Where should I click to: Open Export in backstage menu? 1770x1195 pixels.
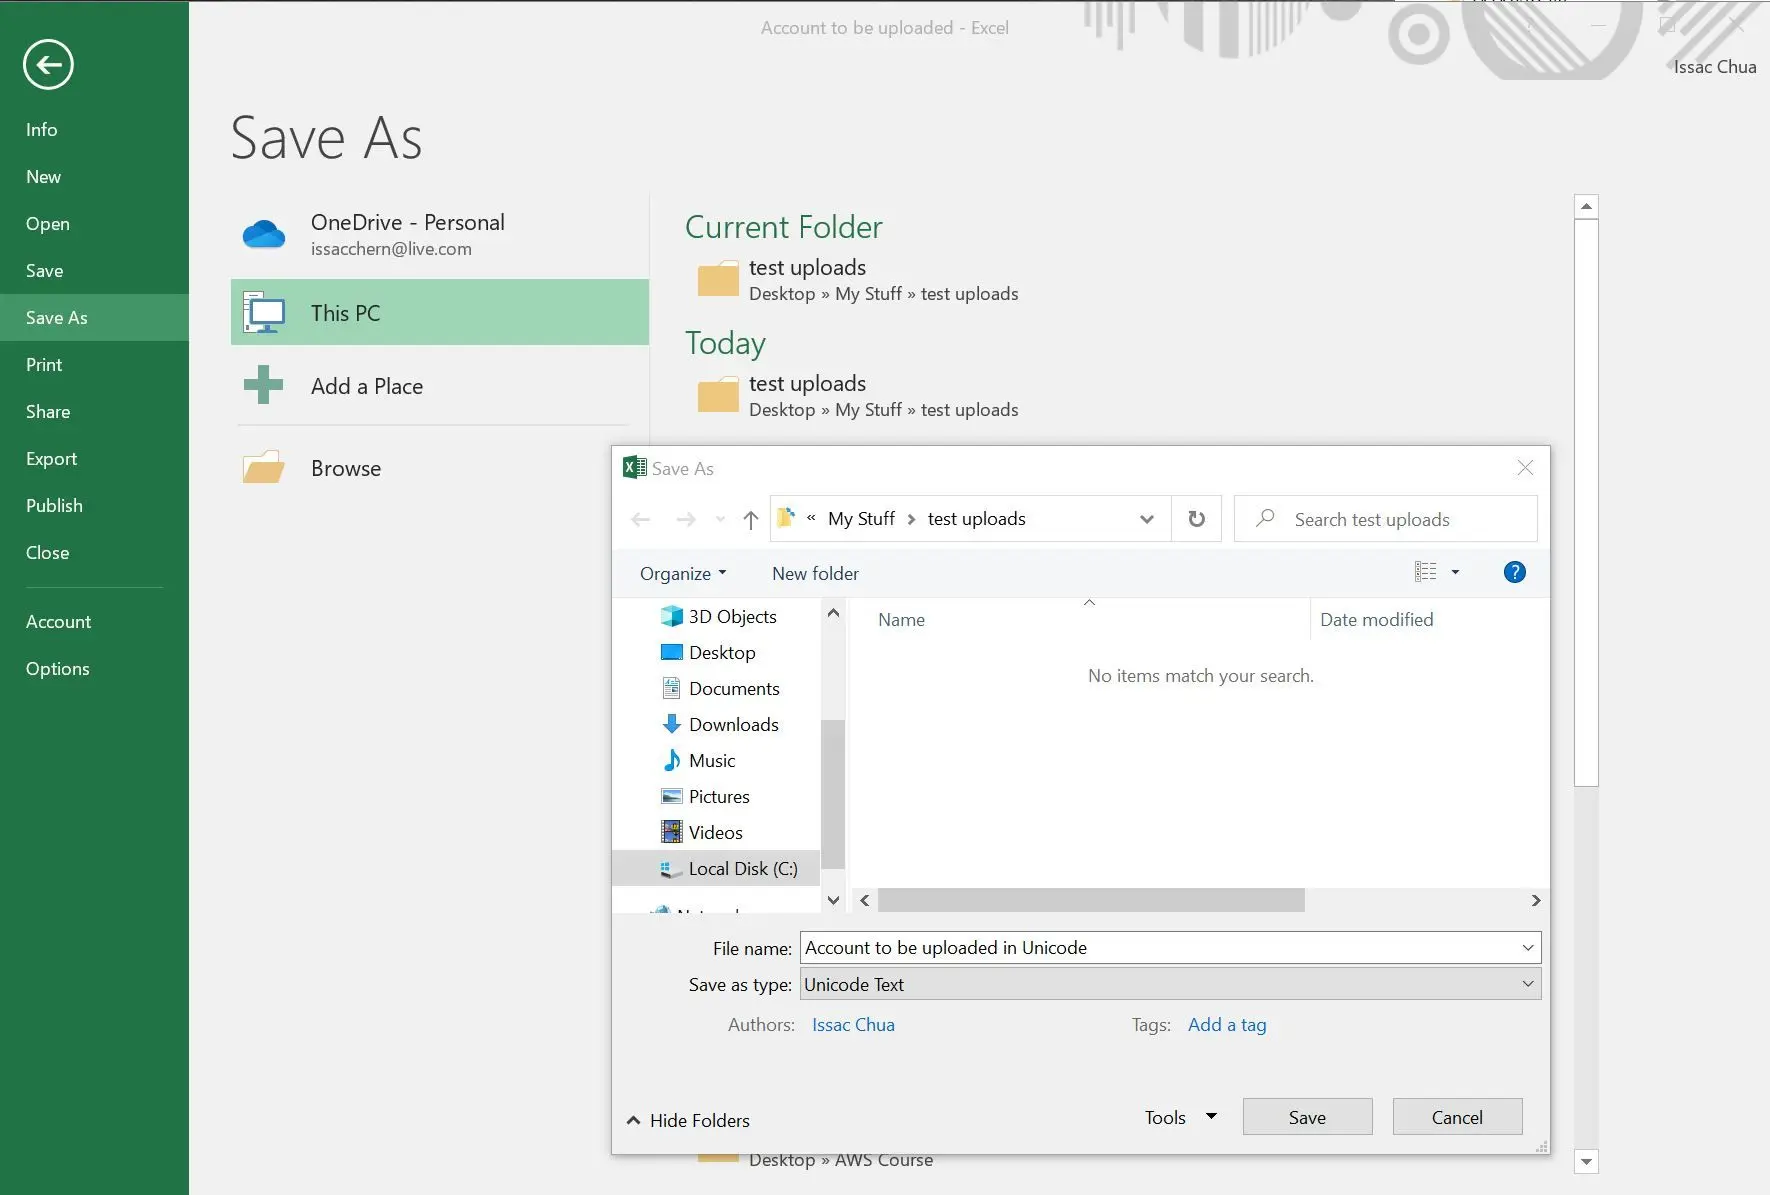pos(52,458)
